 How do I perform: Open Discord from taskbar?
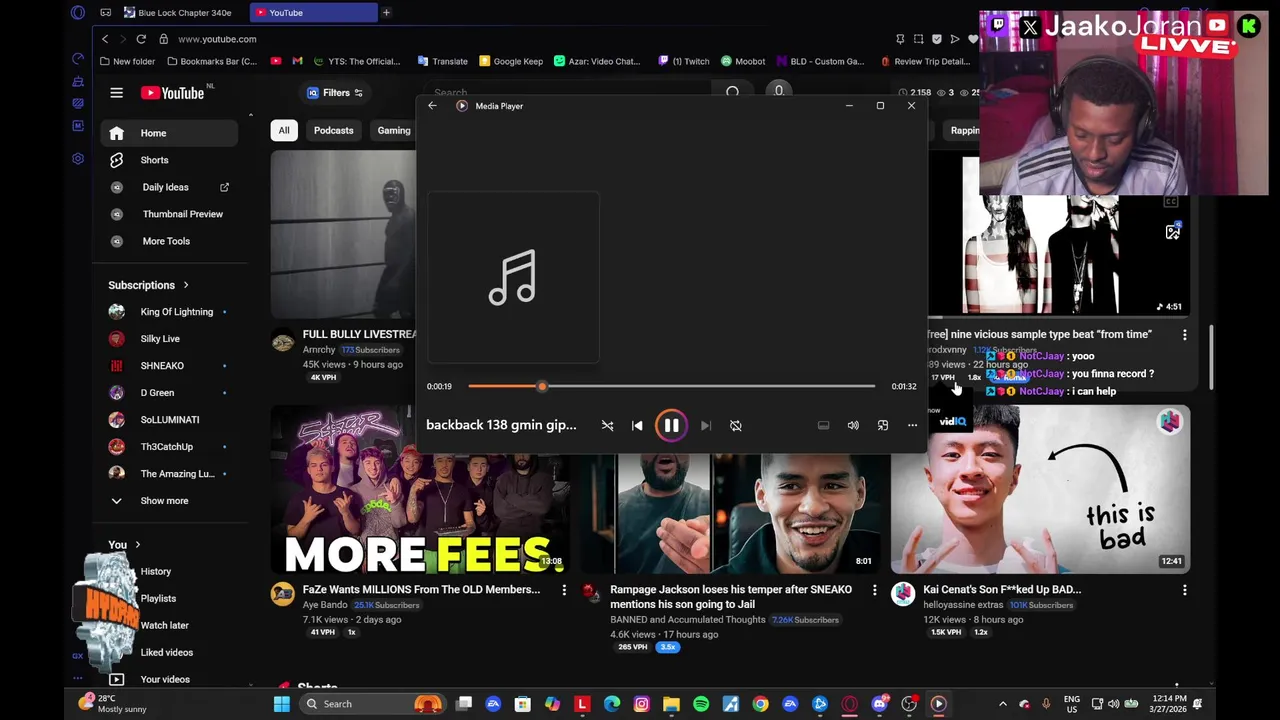(x=879, y=704)
